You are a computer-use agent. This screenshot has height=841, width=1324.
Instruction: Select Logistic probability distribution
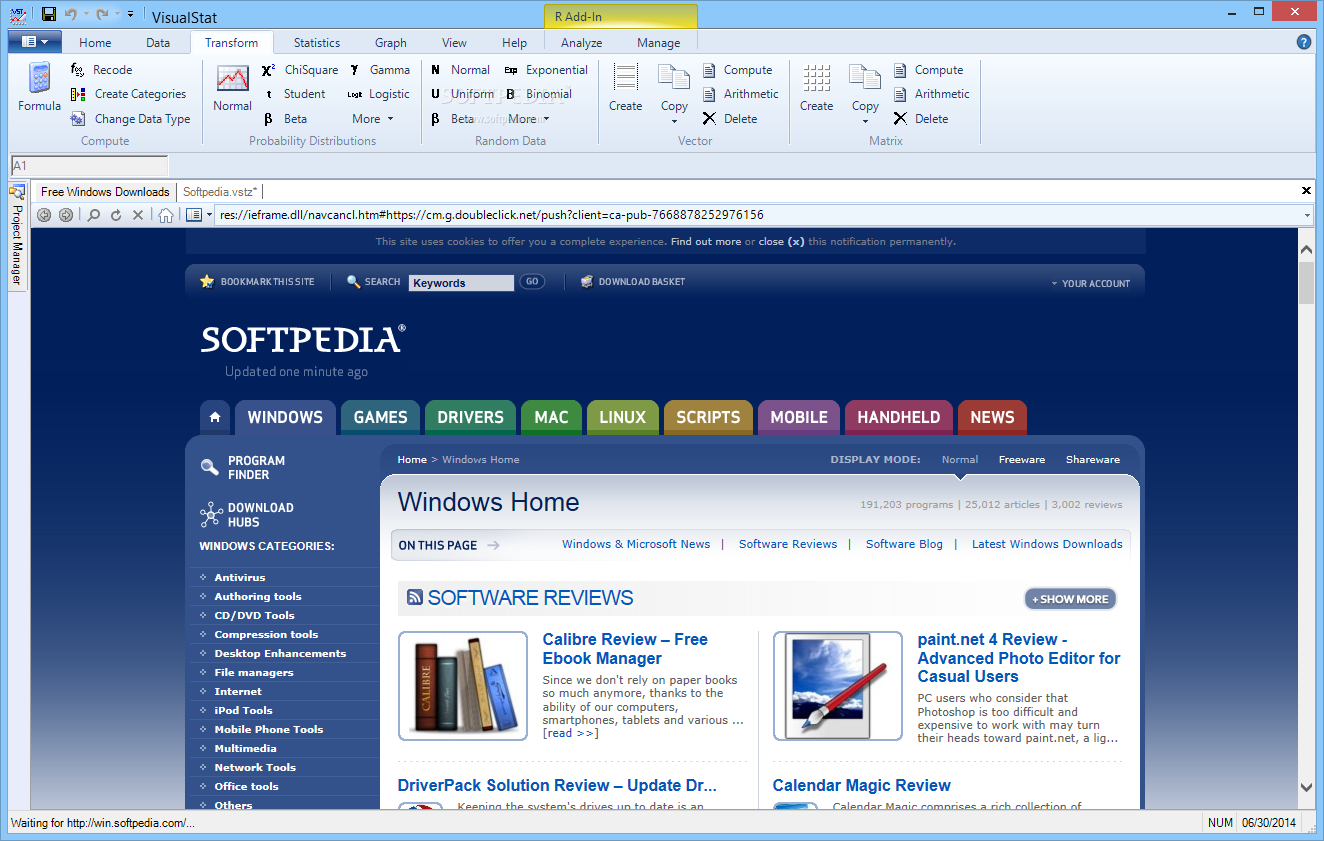tap(379, 94)
